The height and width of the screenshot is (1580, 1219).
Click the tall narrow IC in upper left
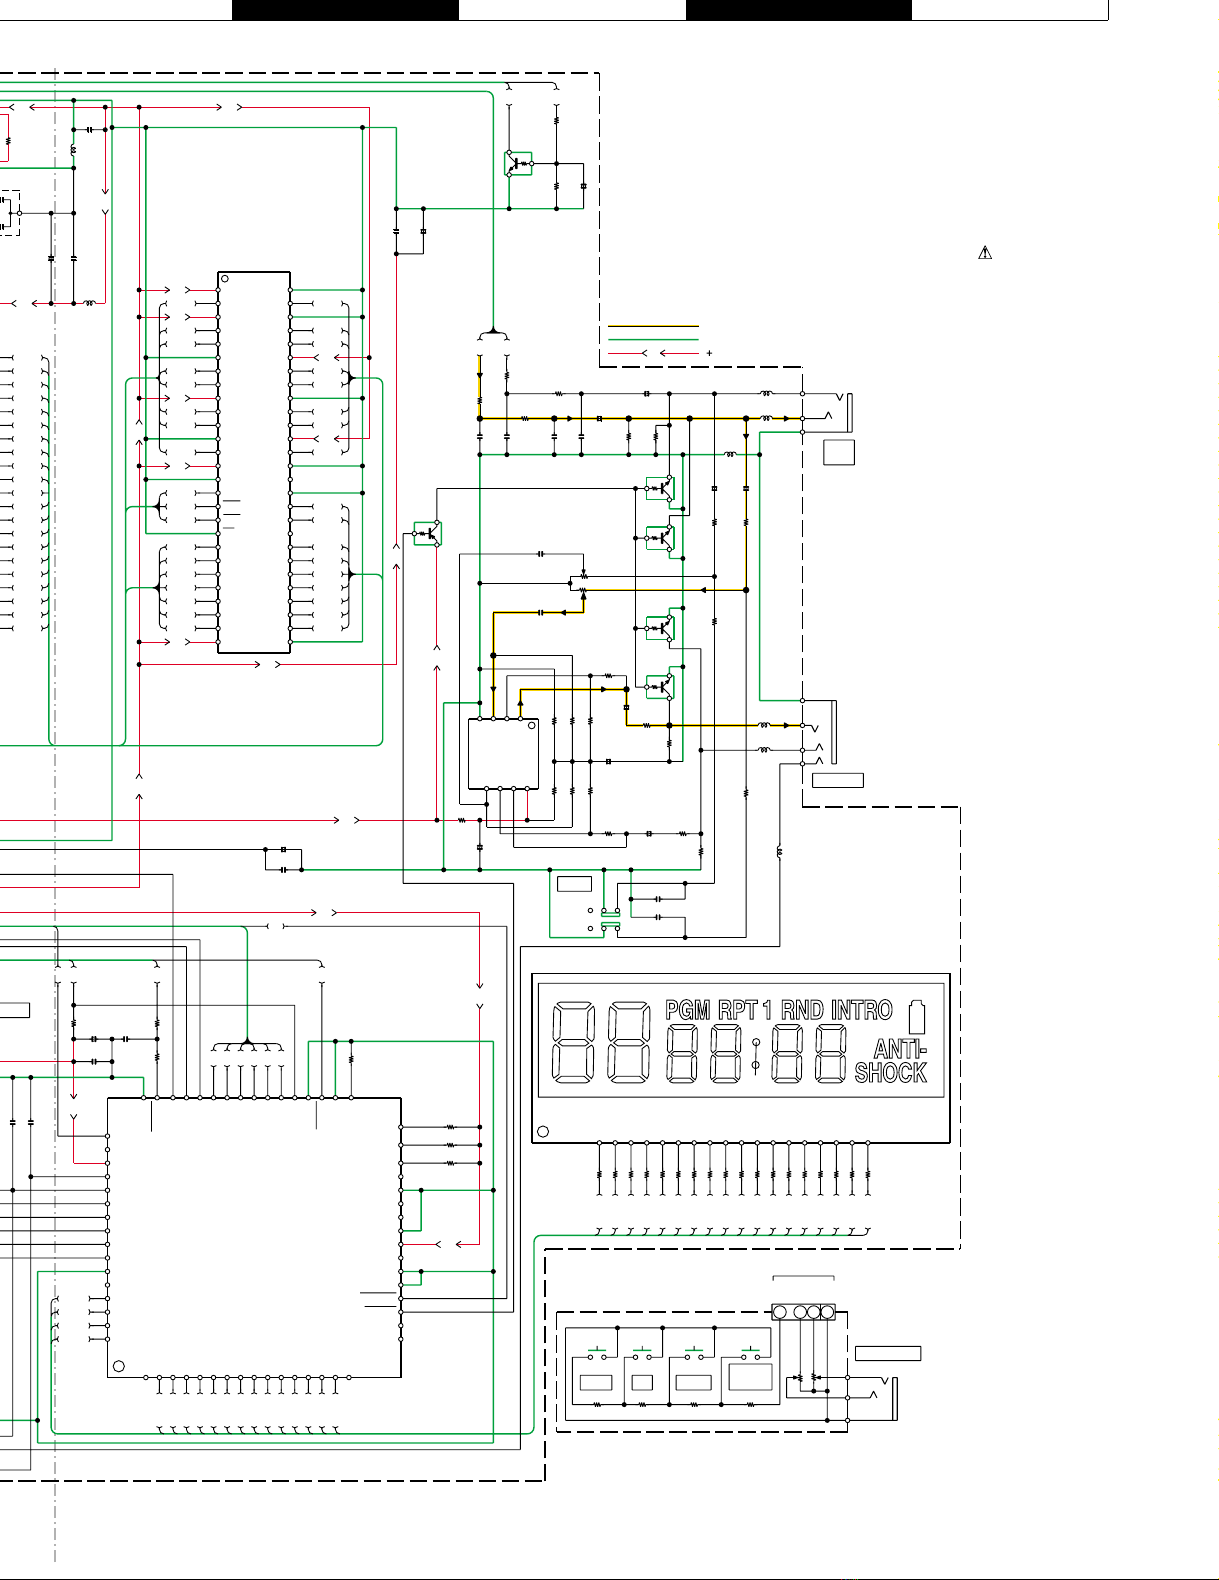(x=254, y=462)
